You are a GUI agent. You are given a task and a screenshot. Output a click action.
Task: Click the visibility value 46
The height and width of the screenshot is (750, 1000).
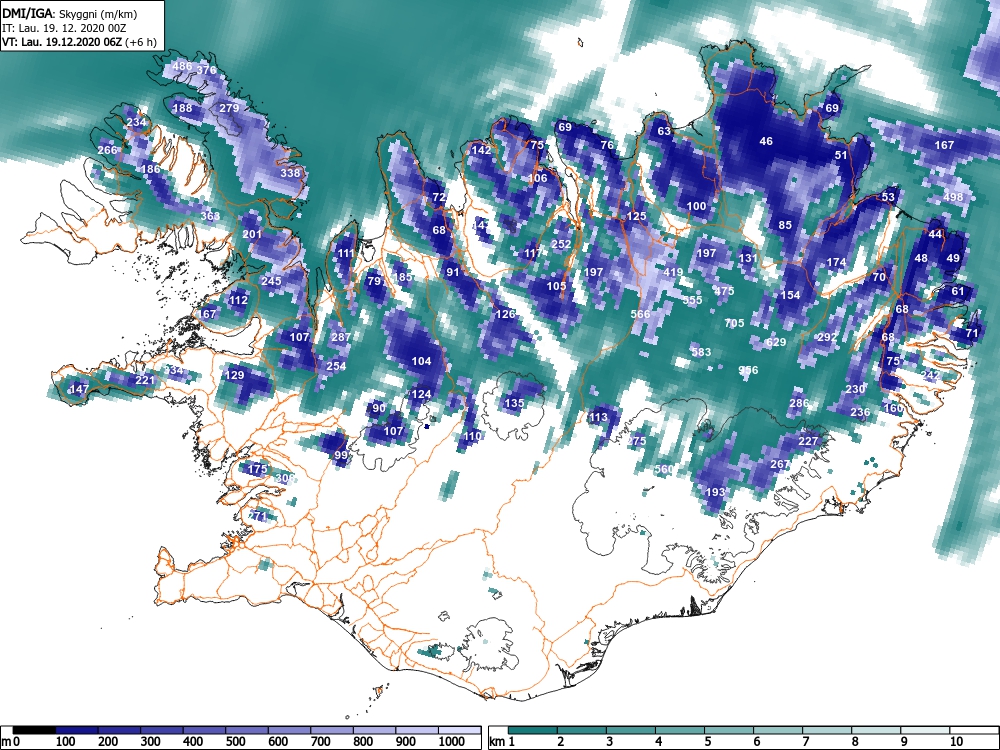pyautogui.click(x=766, y=141)
